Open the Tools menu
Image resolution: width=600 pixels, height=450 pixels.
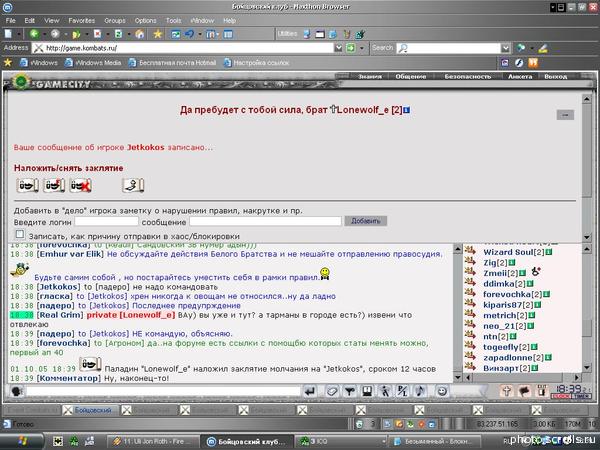pos(173,21)
